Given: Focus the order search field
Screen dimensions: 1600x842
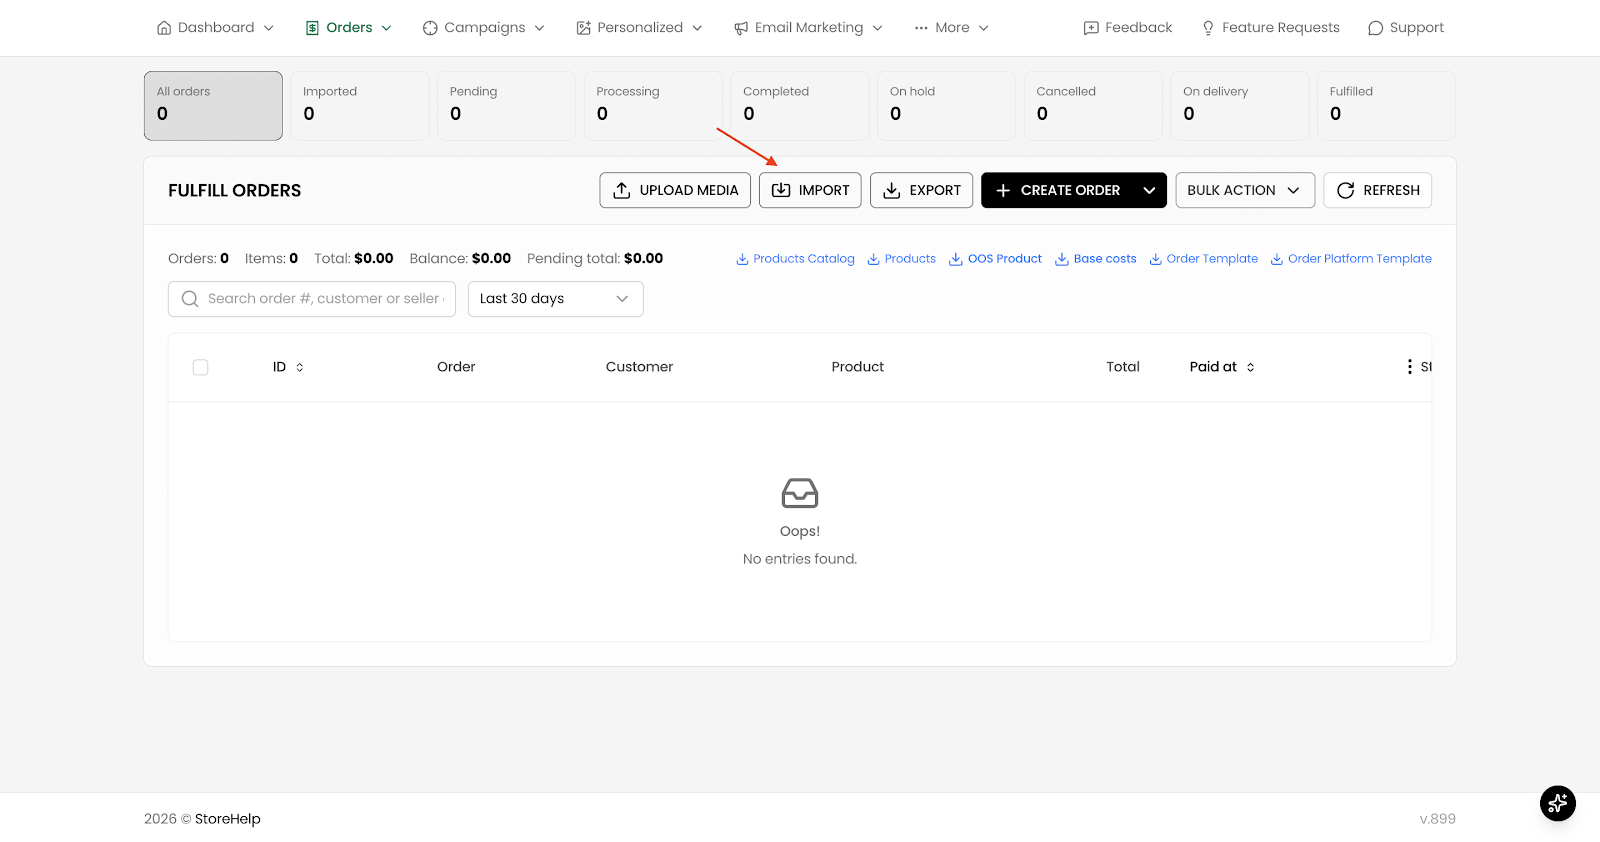Looking at the screenshot, I should click(312, 299).
